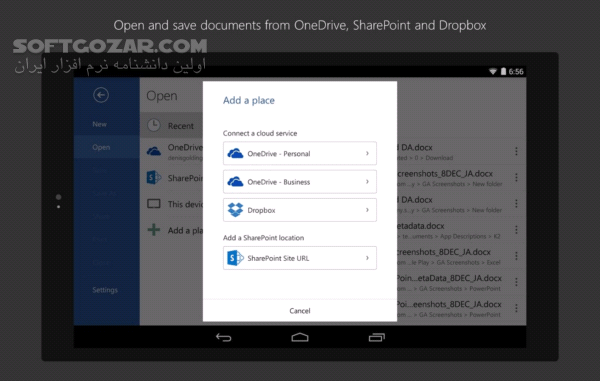Connect OneDrive - Business service
The width and height of the screenshot is (600, 381).
tap(300, 182)
